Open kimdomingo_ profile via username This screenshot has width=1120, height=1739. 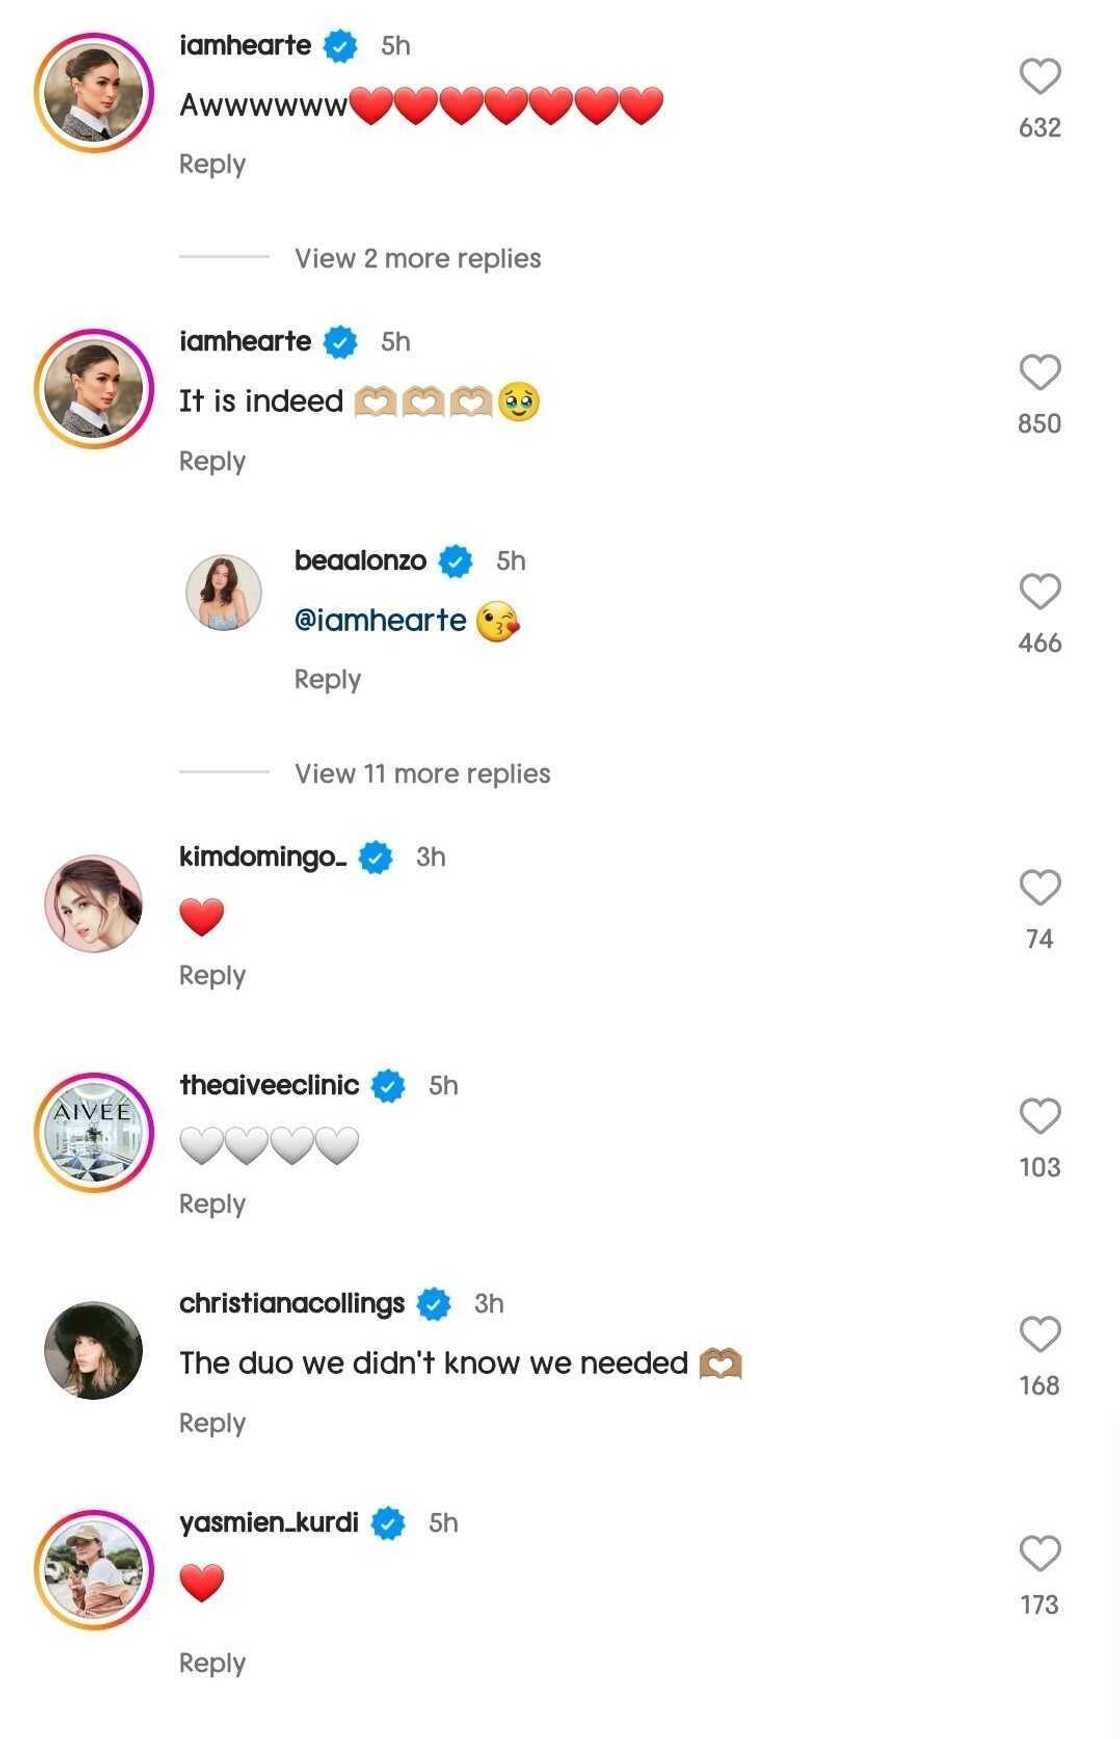pos(262,857)
